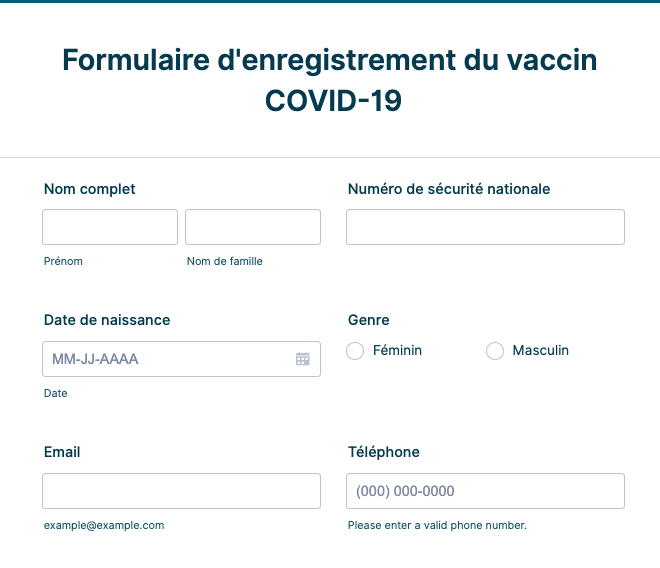Click the Féminin option label text
This screenshot has height=568, width=660.
[397, 351]
